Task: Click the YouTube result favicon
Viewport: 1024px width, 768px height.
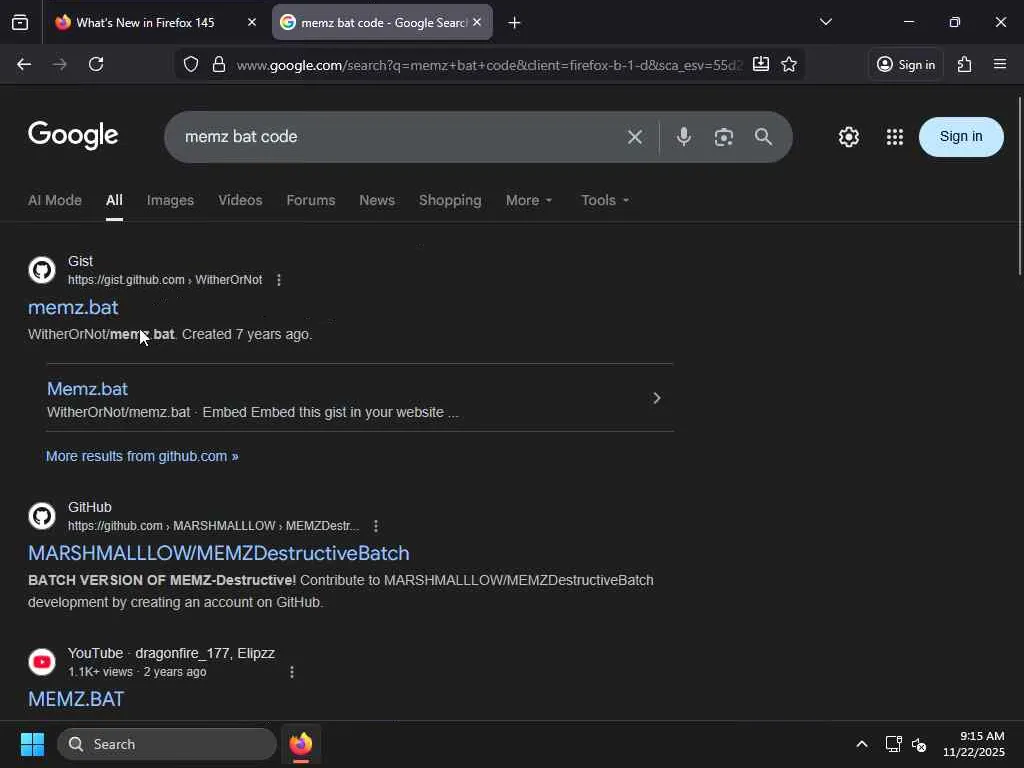Action: (42, 662)
